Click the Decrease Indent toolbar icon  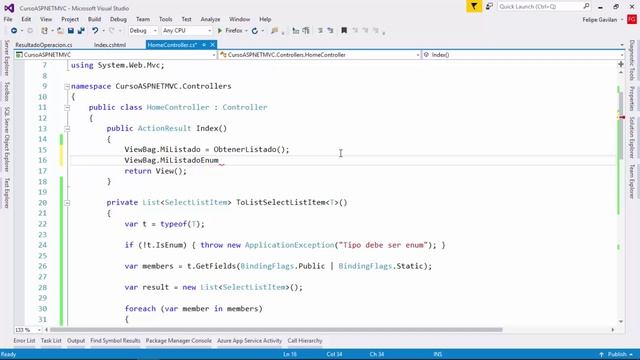point(296,31)
